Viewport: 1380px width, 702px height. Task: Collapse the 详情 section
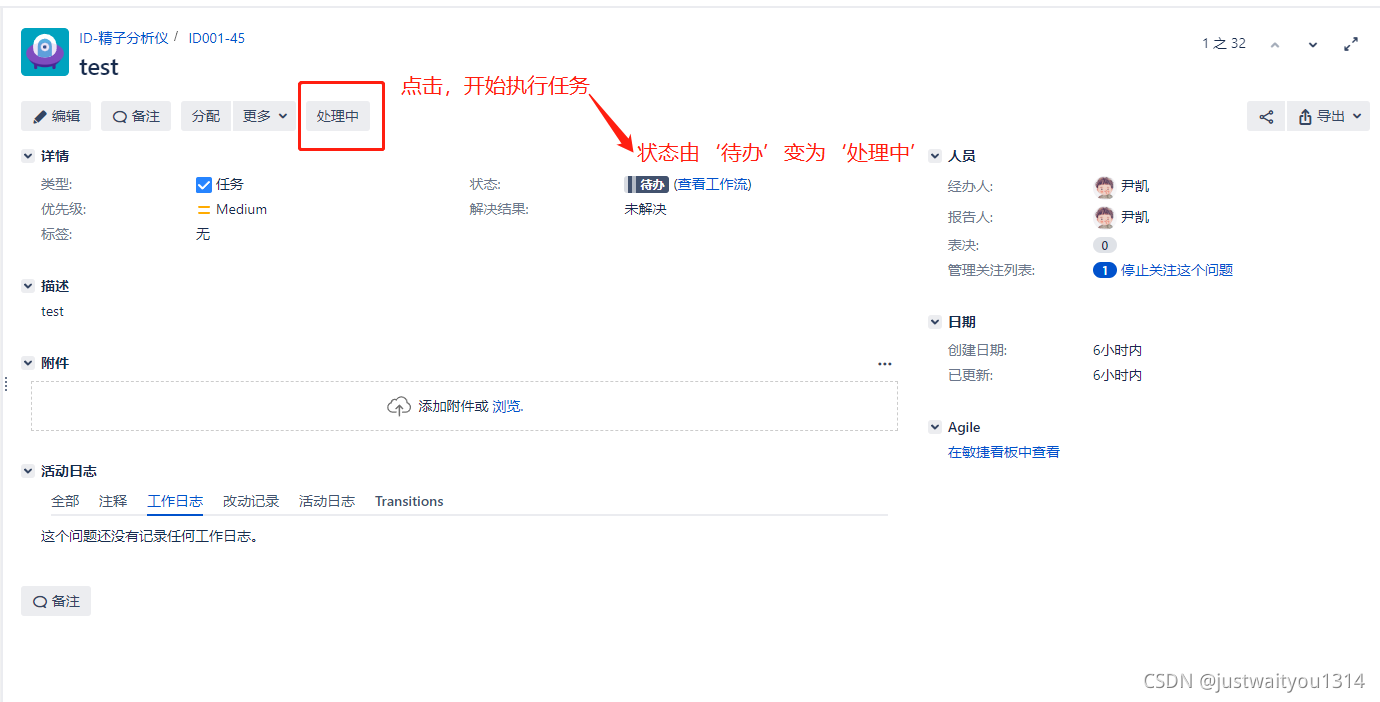tap(28, 156)
